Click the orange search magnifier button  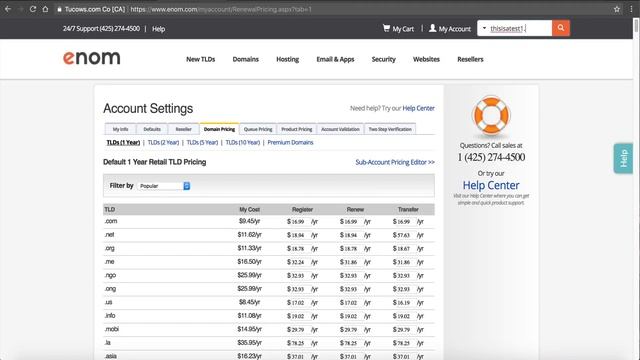click(x=561, y=28)
